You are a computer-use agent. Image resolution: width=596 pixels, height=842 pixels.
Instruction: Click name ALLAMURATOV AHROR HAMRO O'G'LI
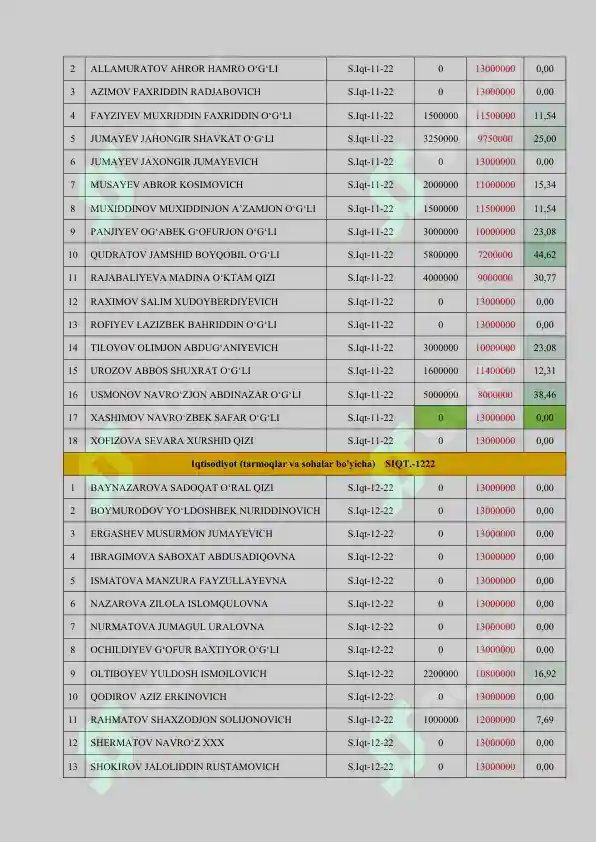184,69
